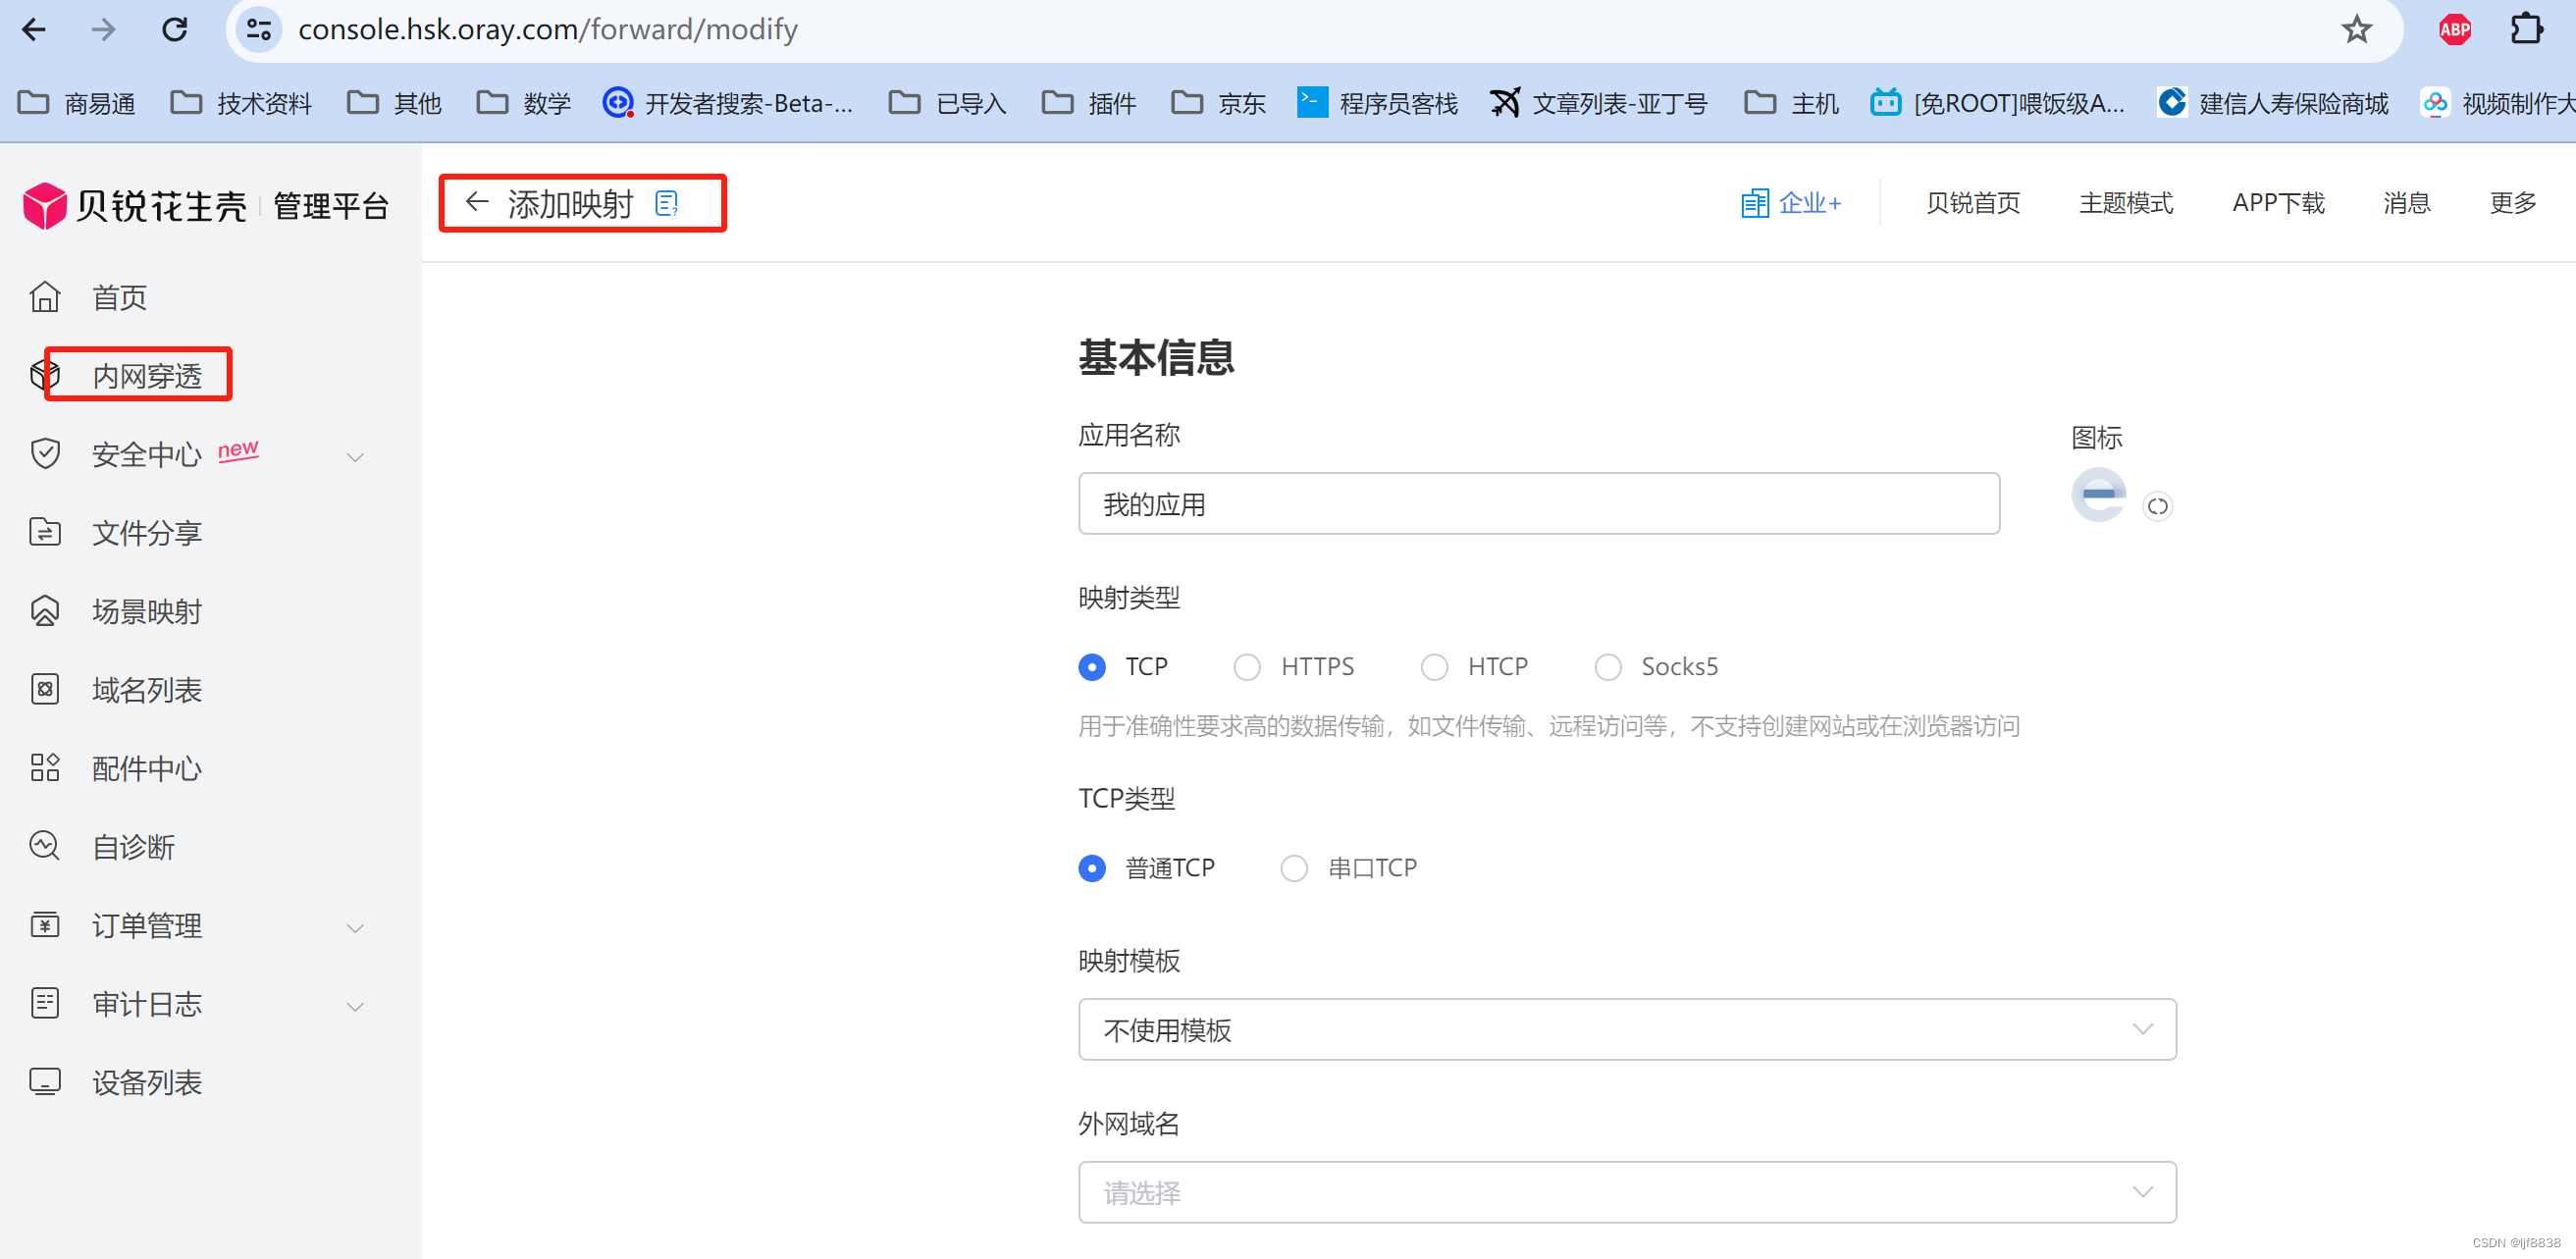
Task: Open the help document icon next to 添加映射
Action: click(666, 204)
